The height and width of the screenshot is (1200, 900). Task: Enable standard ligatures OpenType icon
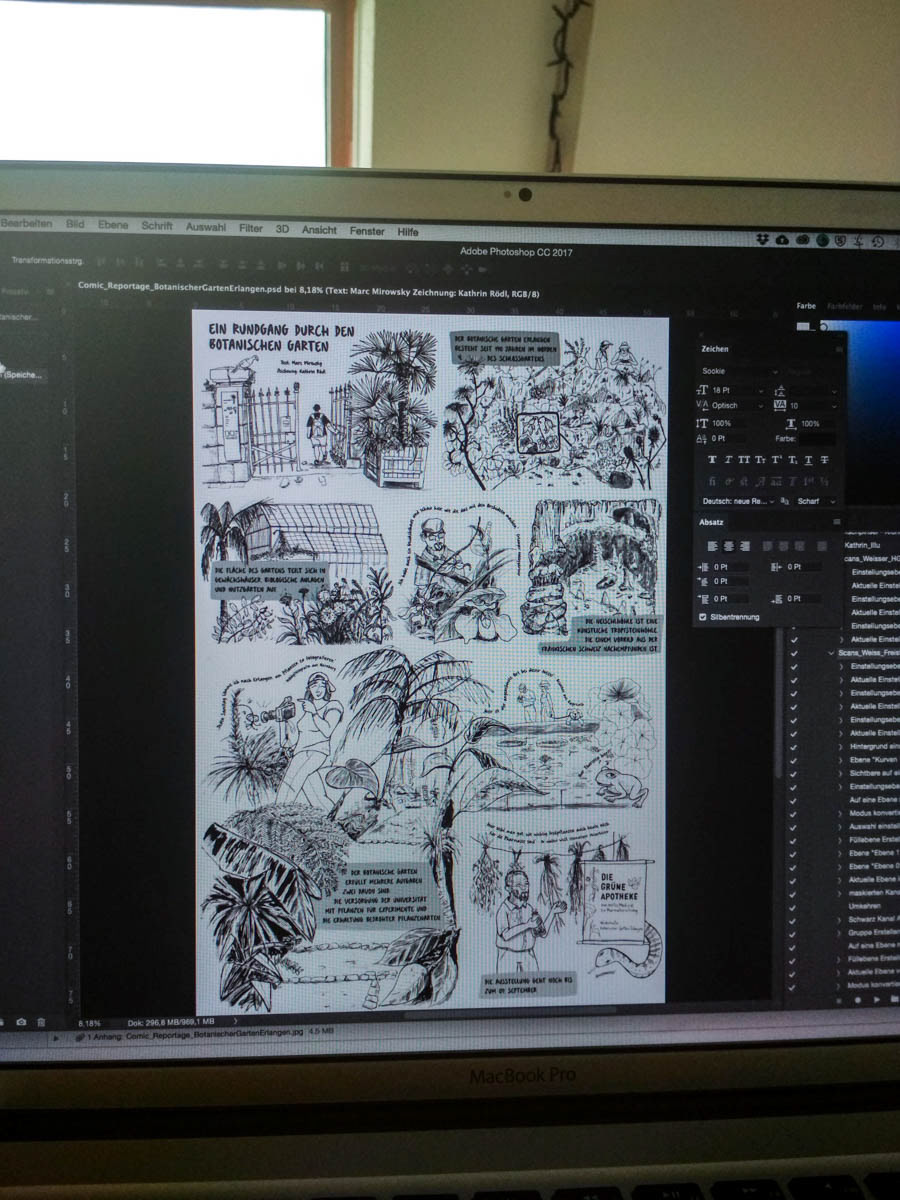click(712, 481)
